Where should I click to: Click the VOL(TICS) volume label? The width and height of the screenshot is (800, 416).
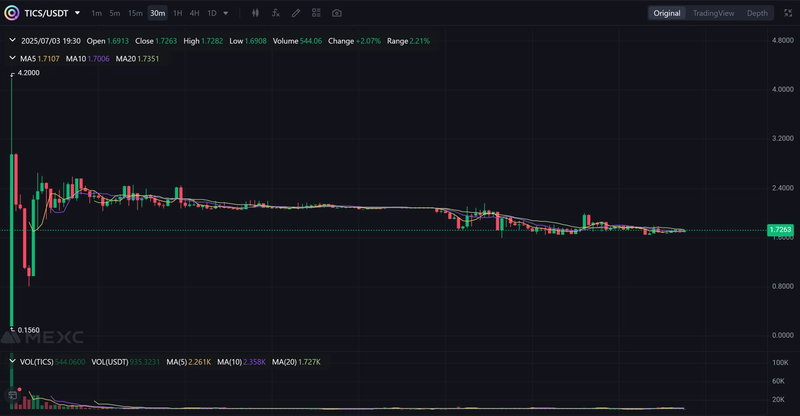(x=53, y=362)
